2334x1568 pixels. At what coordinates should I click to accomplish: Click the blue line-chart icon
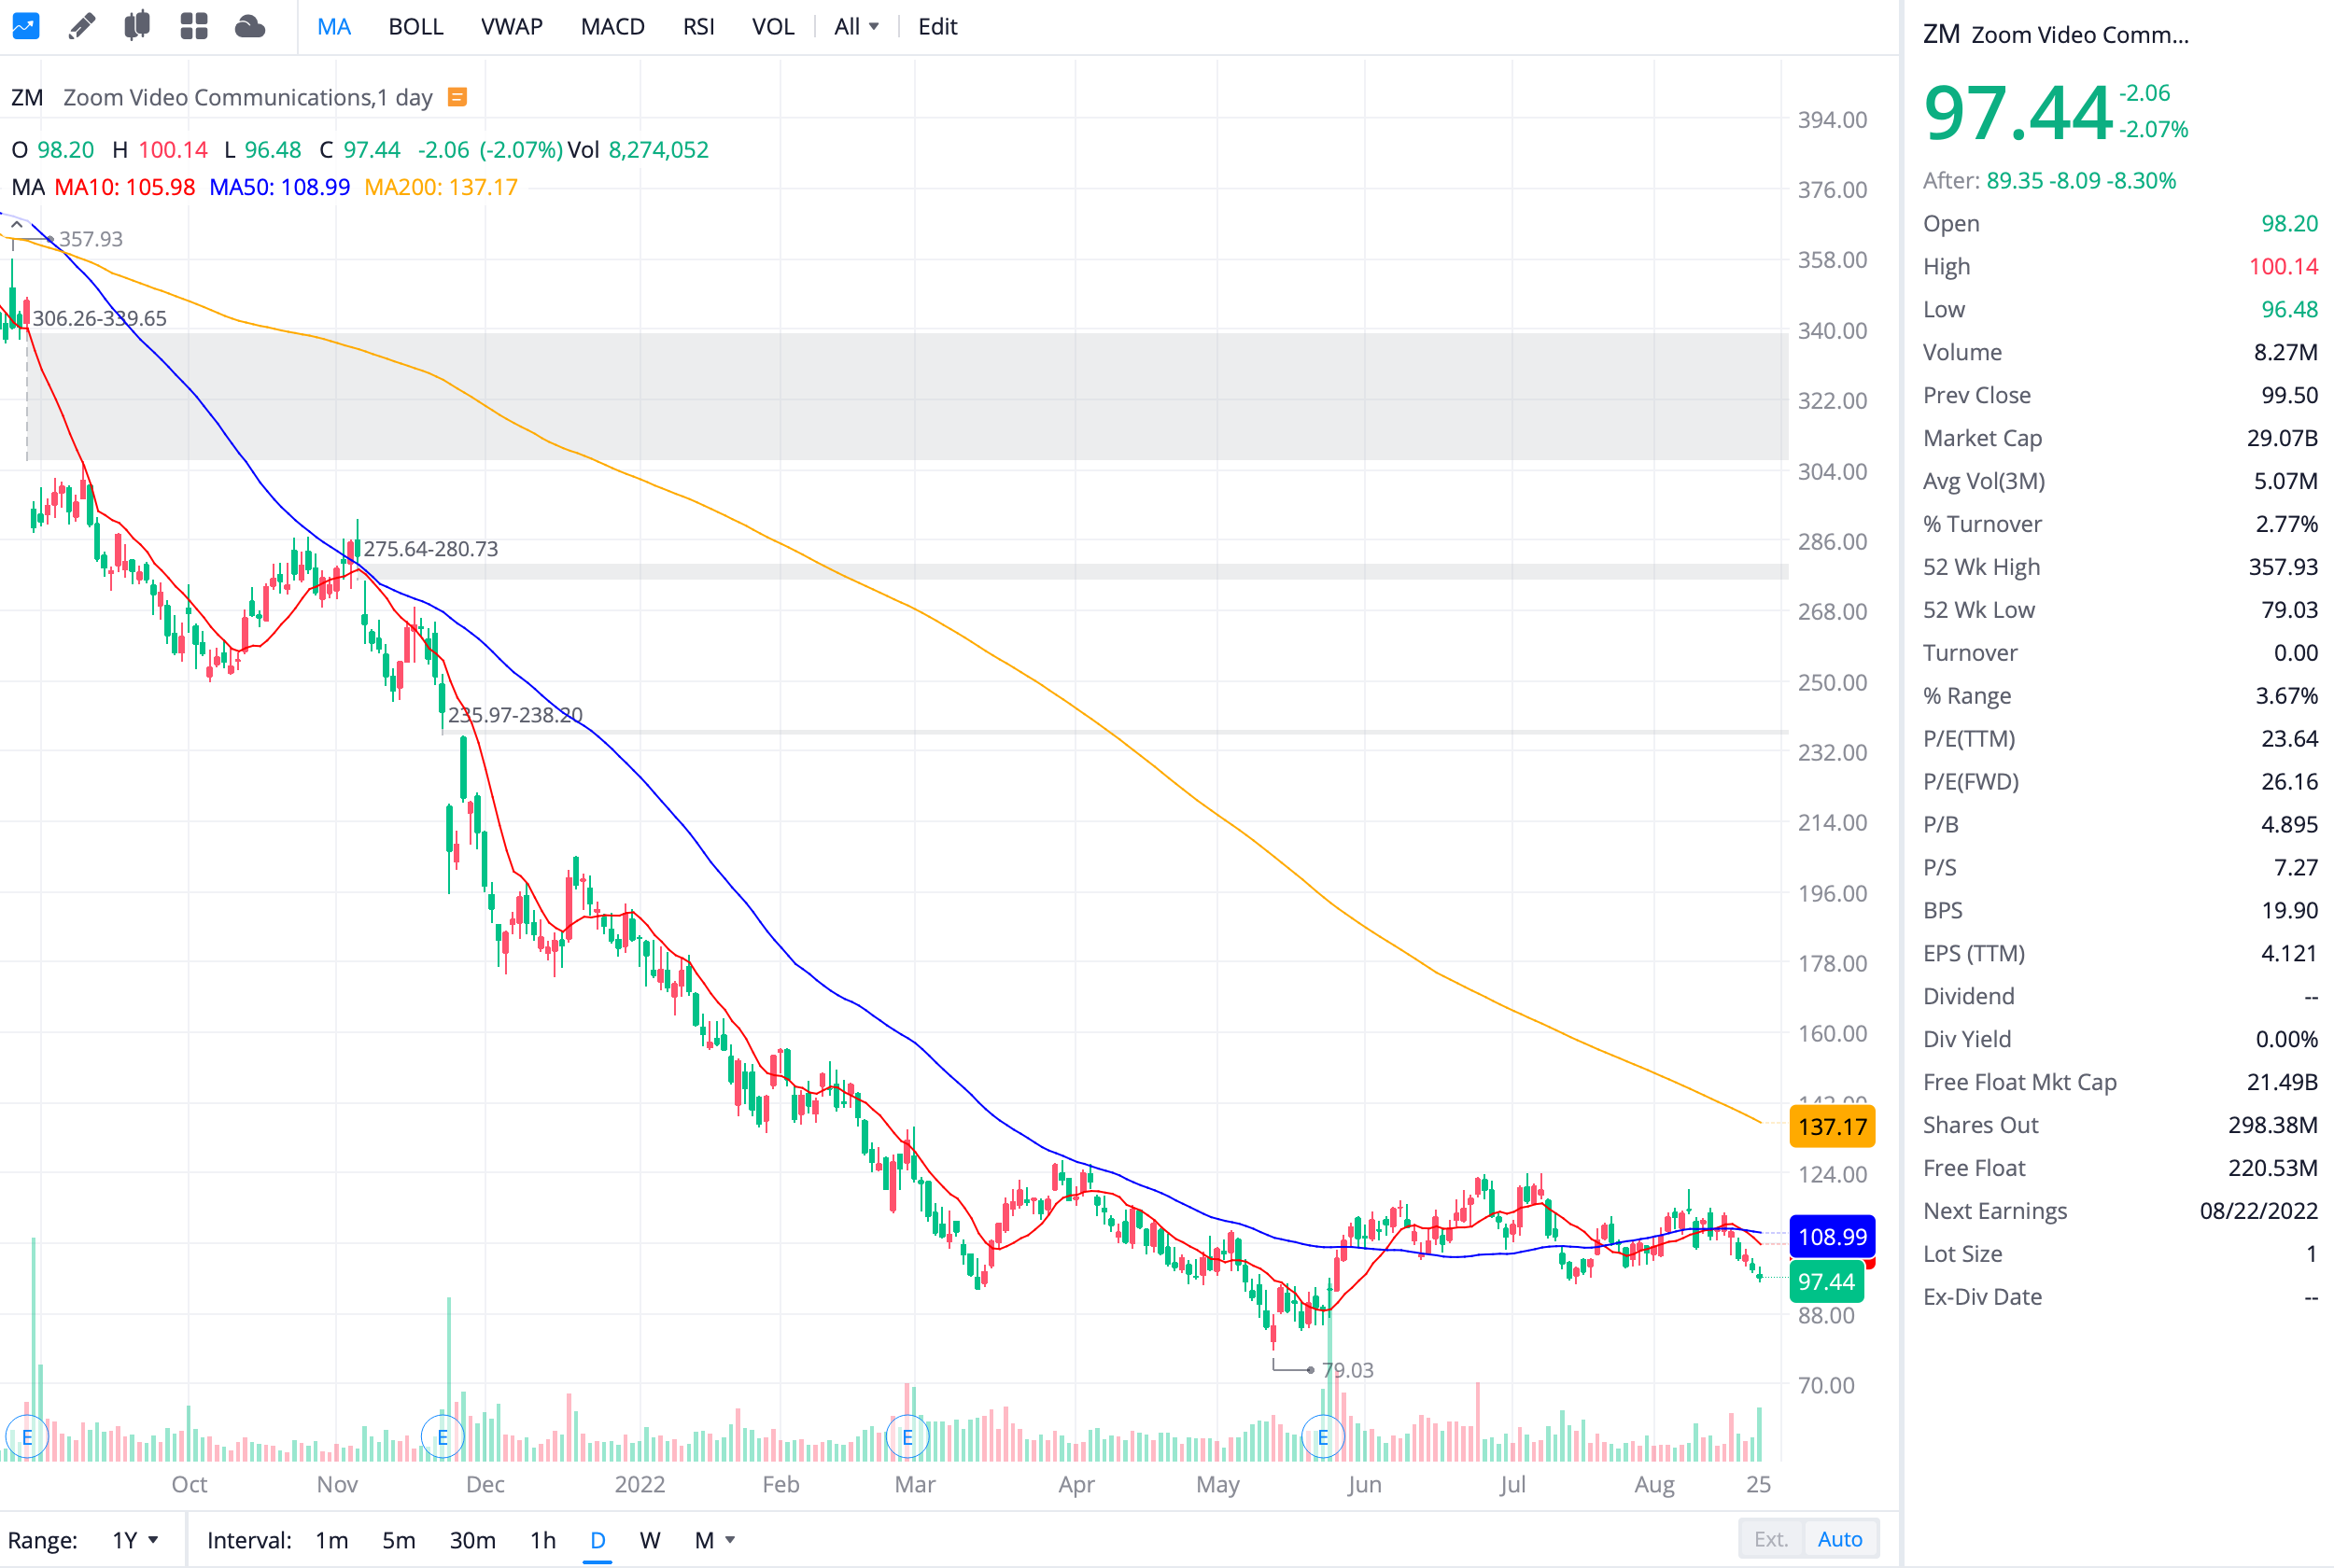25,26
